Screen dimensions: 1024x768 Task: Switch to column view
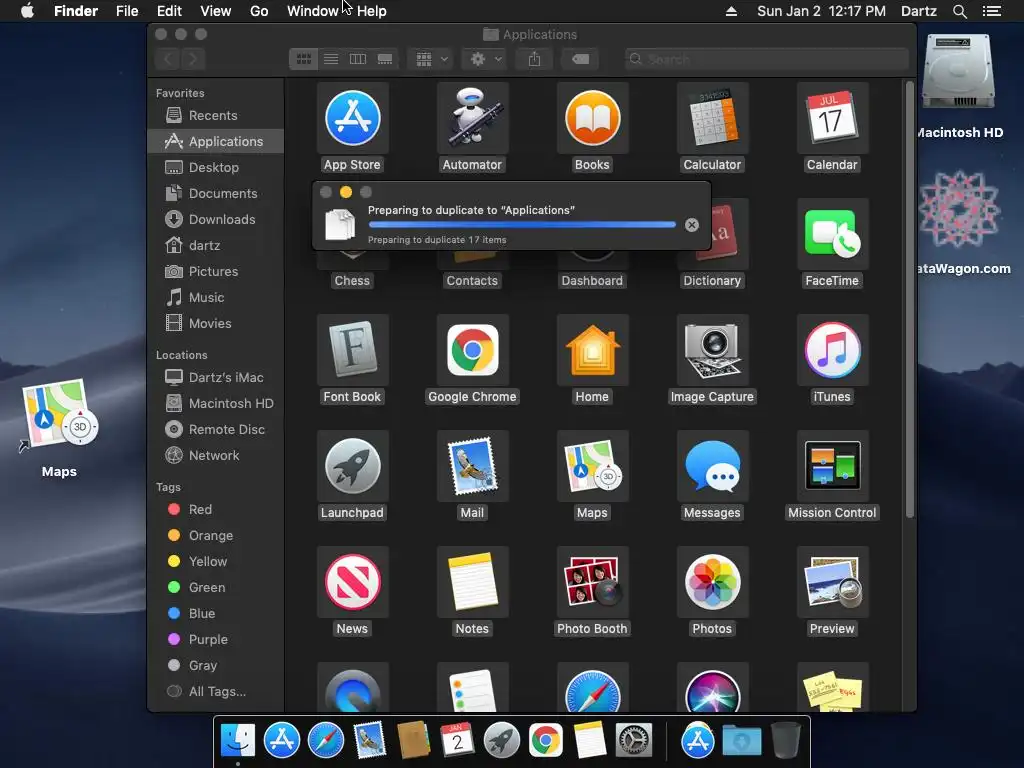pyautogui.click(x=358, y=59)
